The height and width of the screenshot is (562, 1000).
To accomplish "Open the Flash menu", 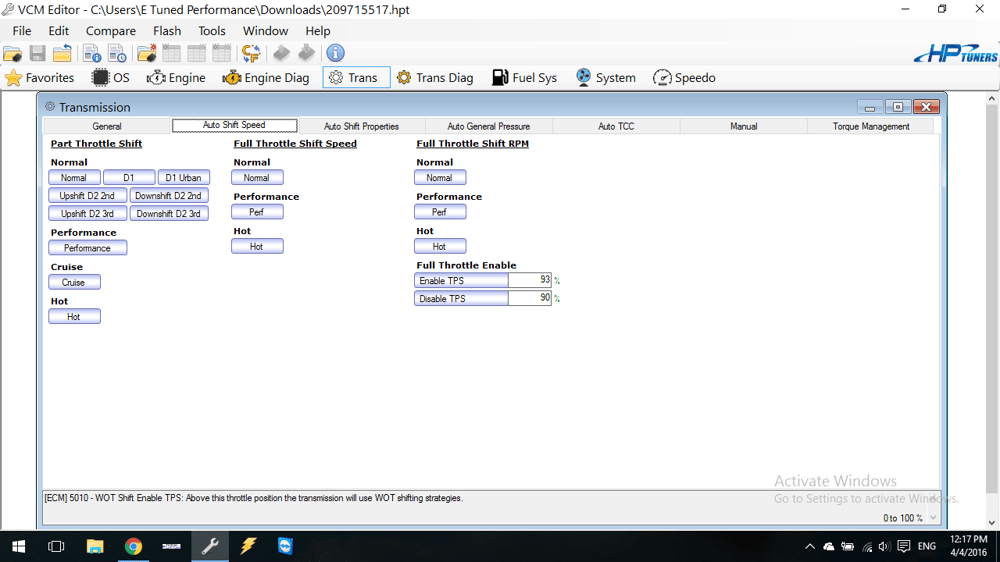I will pos(167,31).
